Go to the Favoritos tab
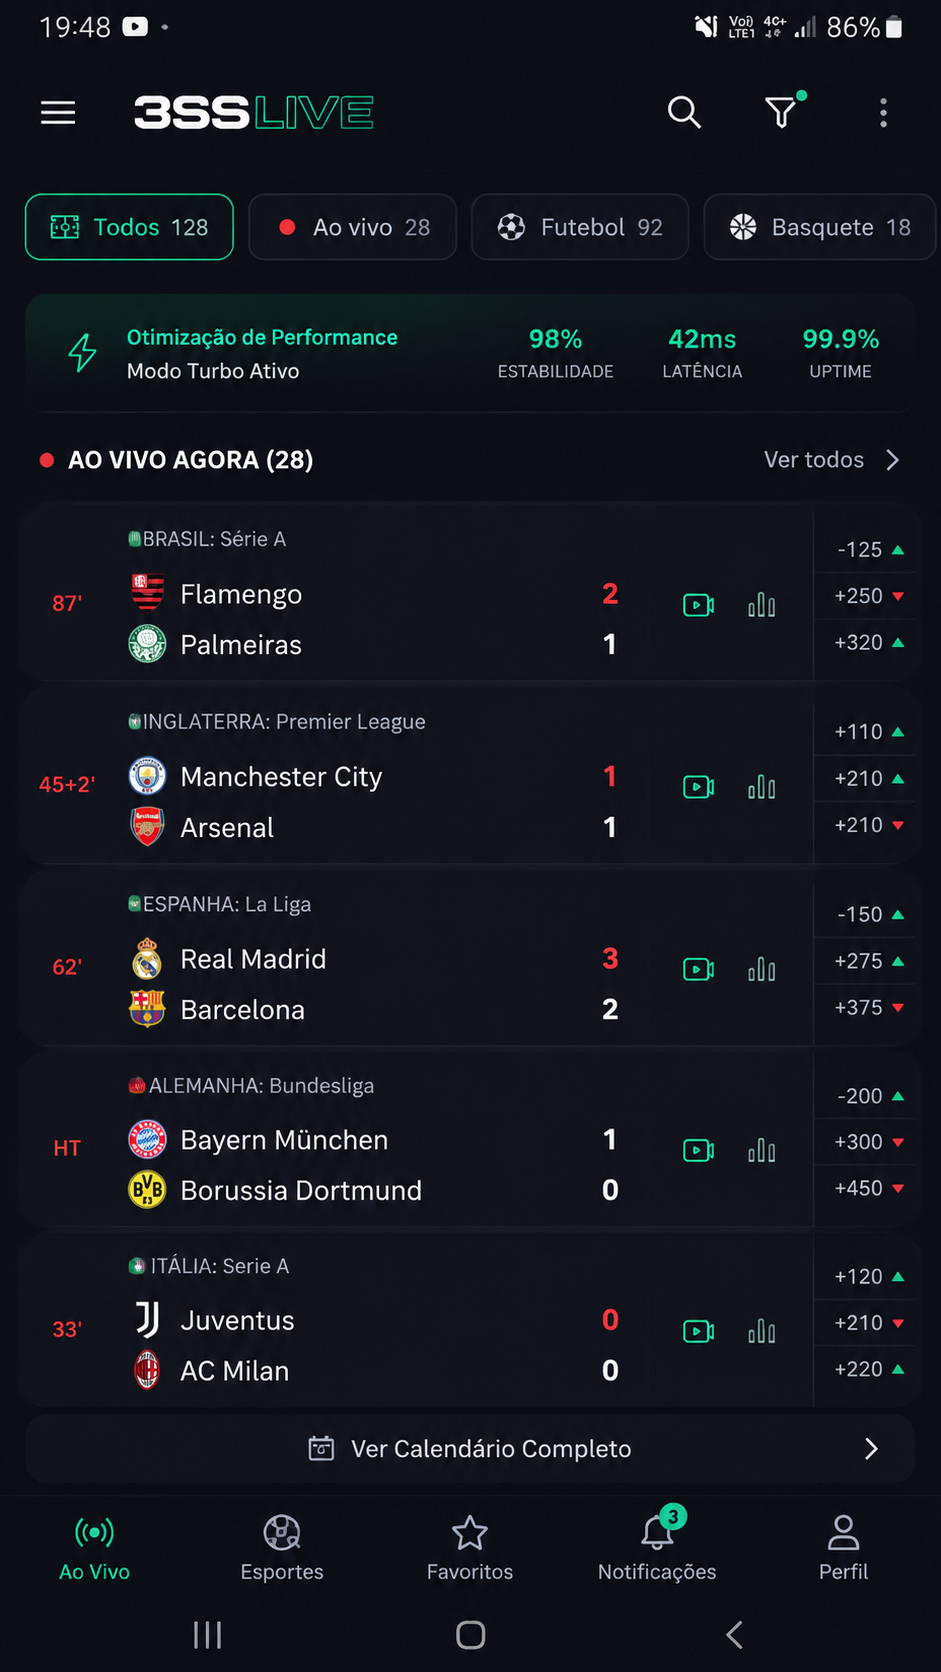The width and height of the screenshot is (941, 1672). 470,1547
